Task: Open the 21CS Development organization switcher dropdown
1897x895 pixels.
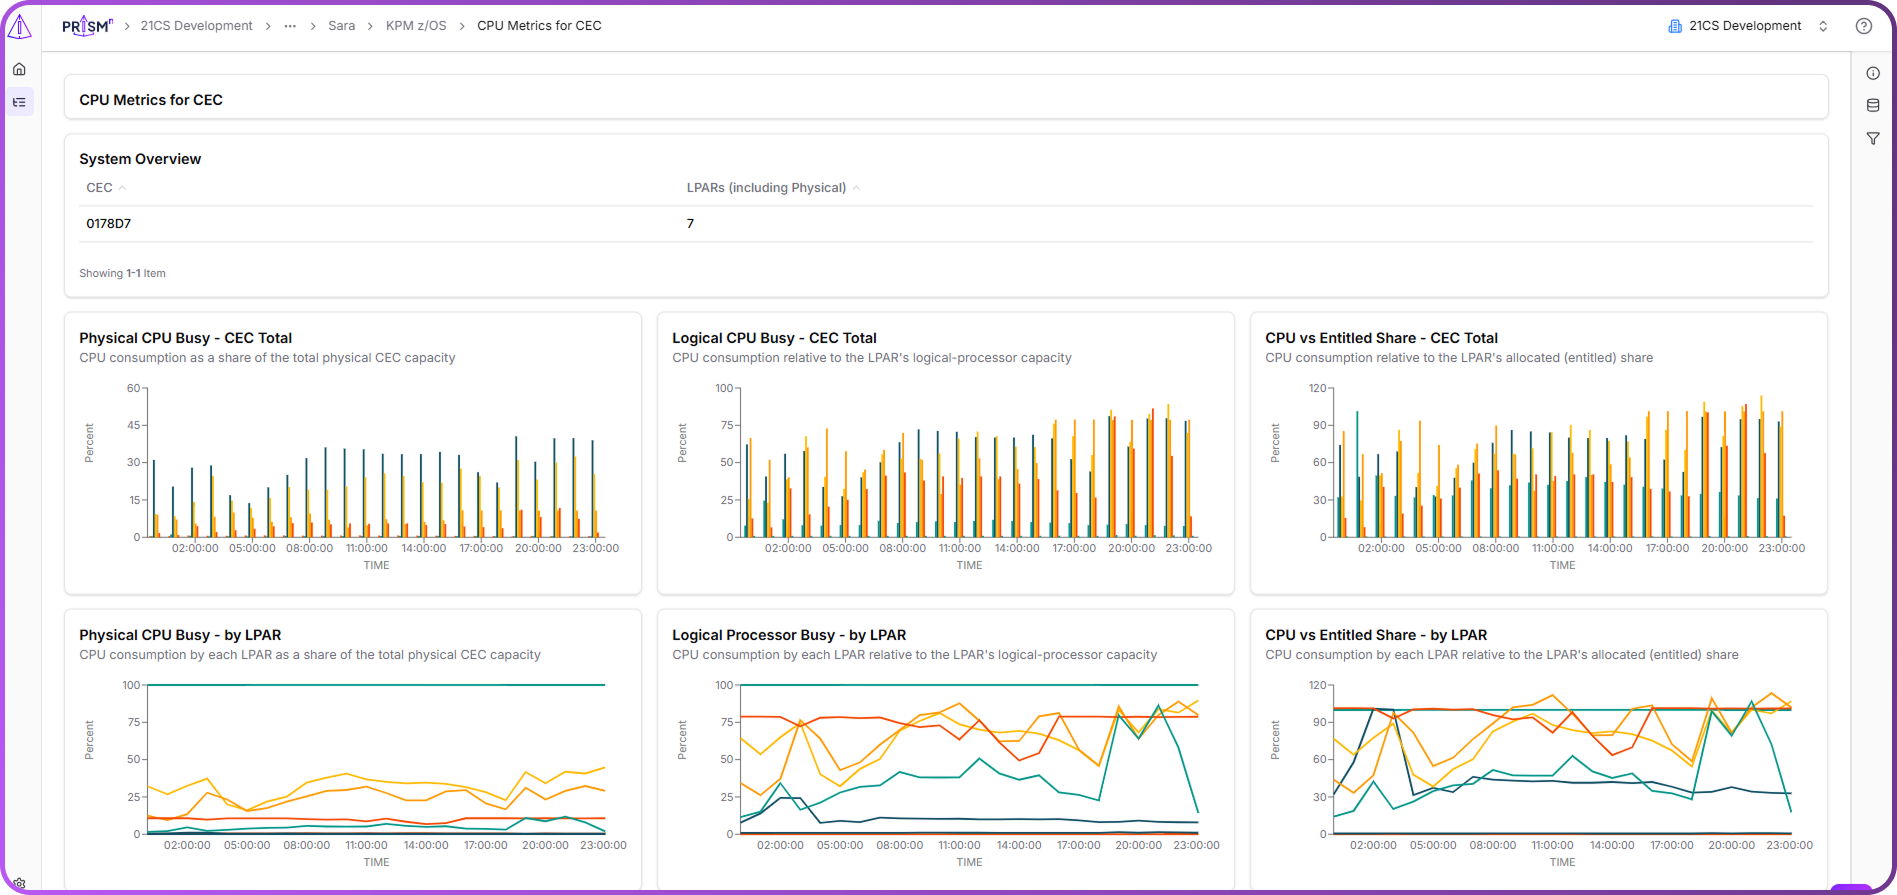Action: 1748,26
